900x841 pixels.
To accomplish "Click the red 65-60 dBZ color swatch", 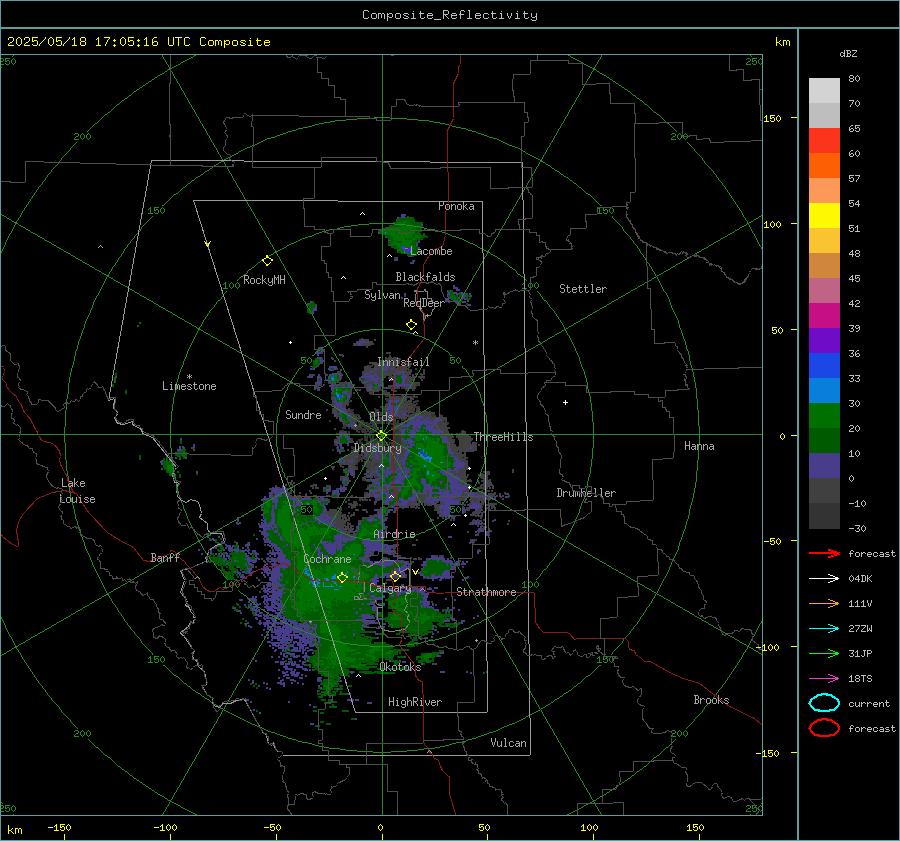I will 824,141.
